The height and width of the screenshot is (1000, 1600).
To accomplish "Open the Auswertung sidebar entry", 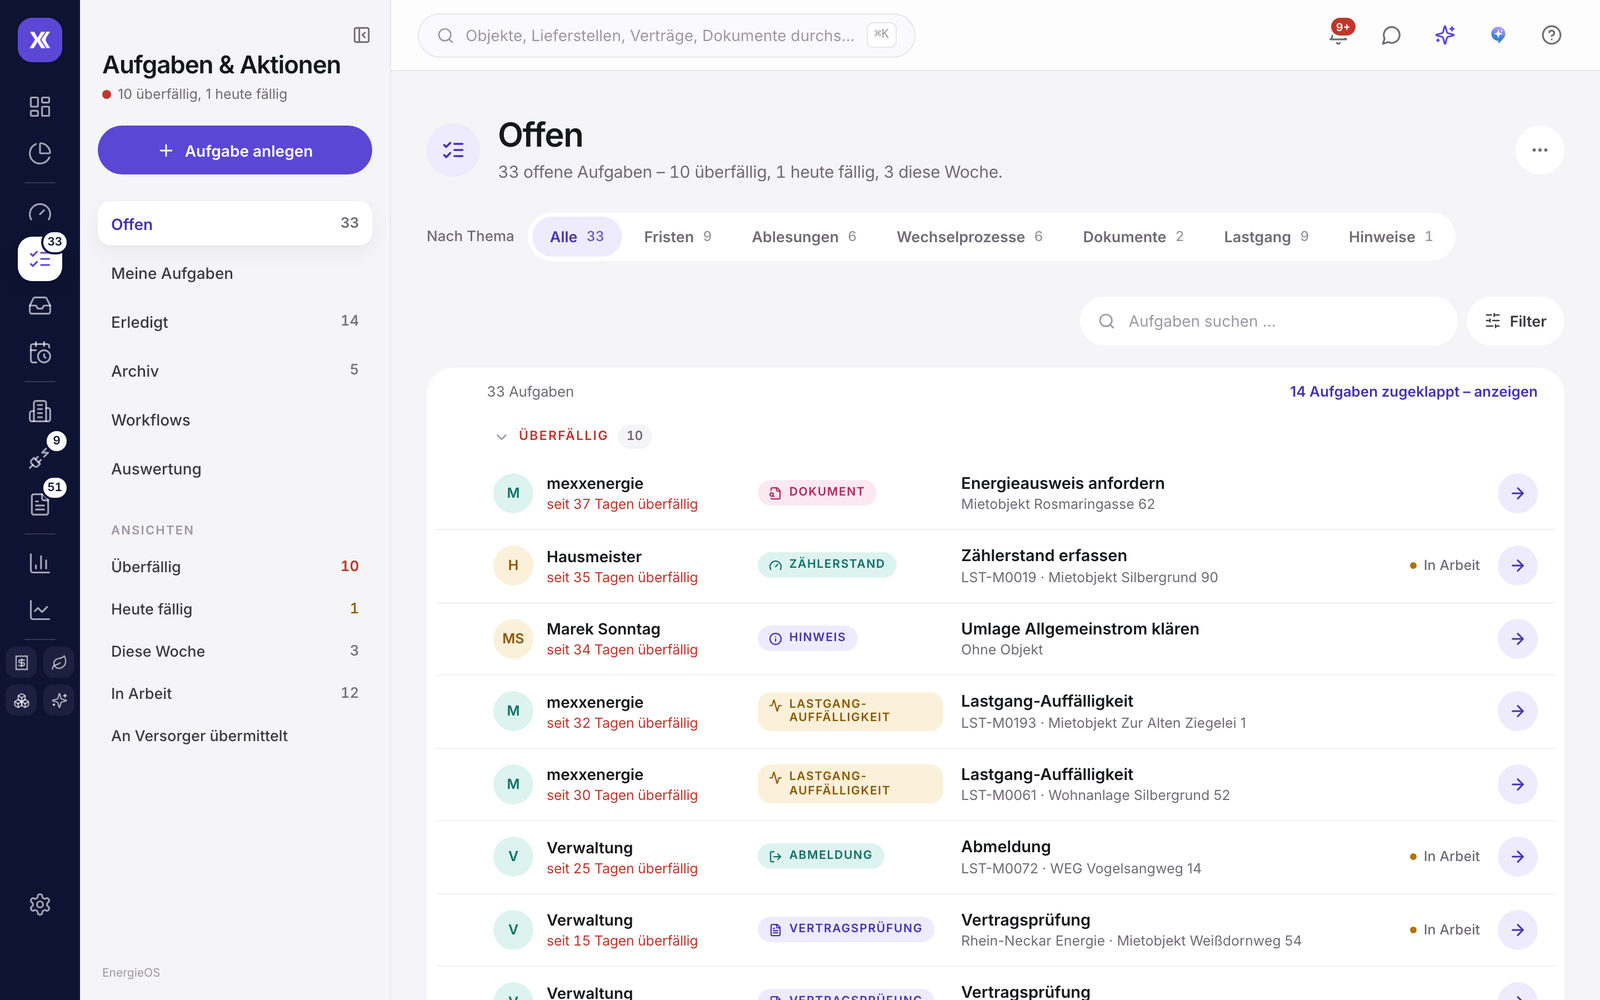I will (x=235, y=469).
